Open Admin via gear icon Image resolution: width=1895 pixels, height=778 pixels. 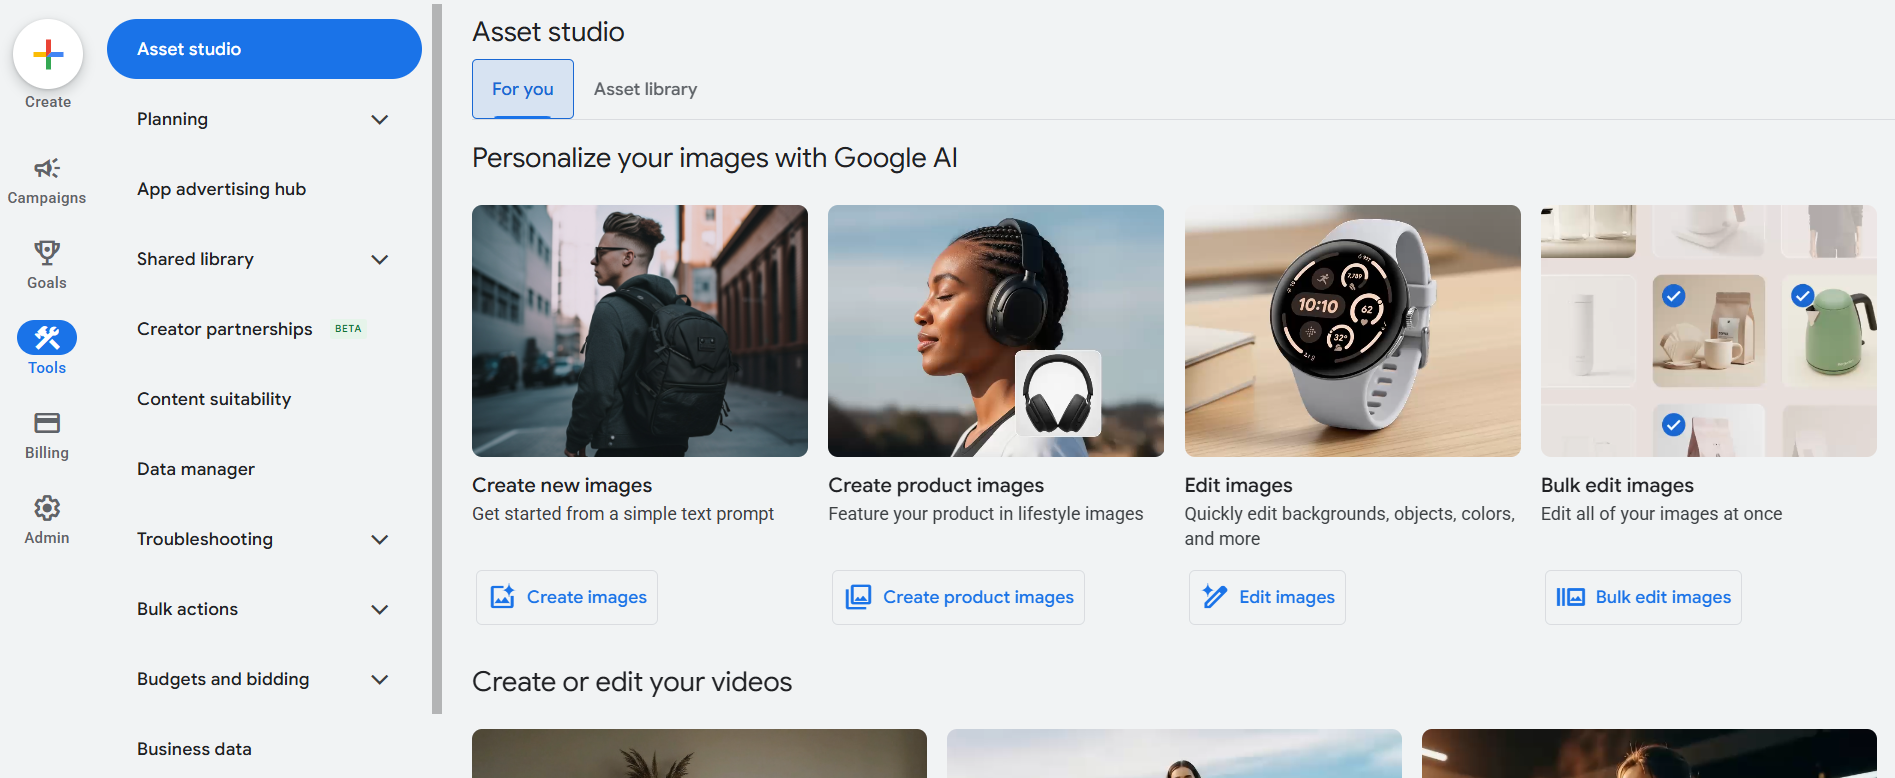click(47, 508)
